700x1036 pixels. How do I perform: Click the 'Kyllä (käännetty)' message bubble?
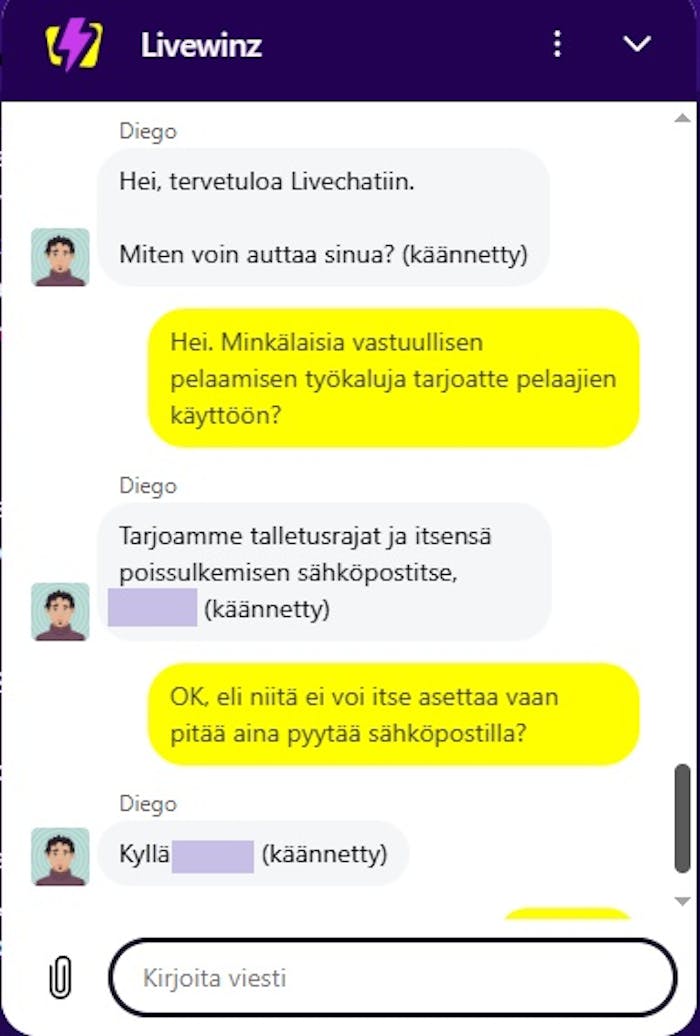click(x=253, y=854)
